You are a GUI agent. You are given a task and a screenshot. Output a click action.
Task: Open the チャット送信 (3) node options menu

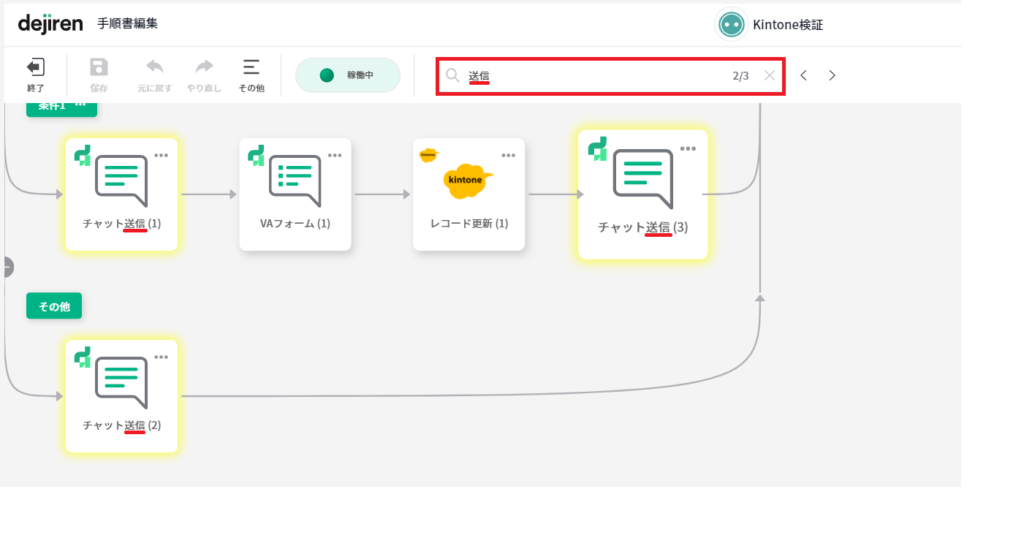coord(688,149)
